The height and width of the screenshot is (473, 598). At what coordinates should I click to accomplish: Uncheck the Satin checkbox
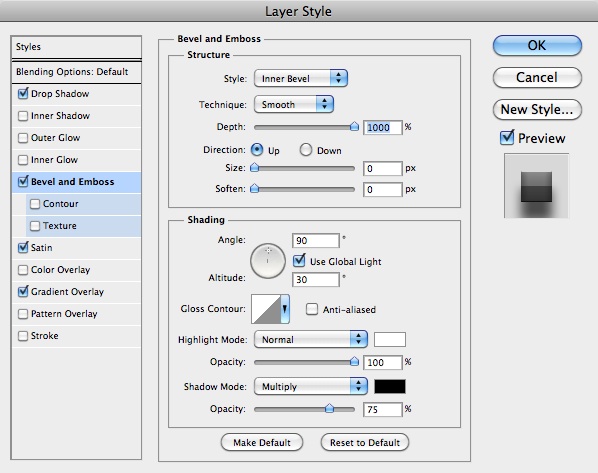(x=23, y=248)
